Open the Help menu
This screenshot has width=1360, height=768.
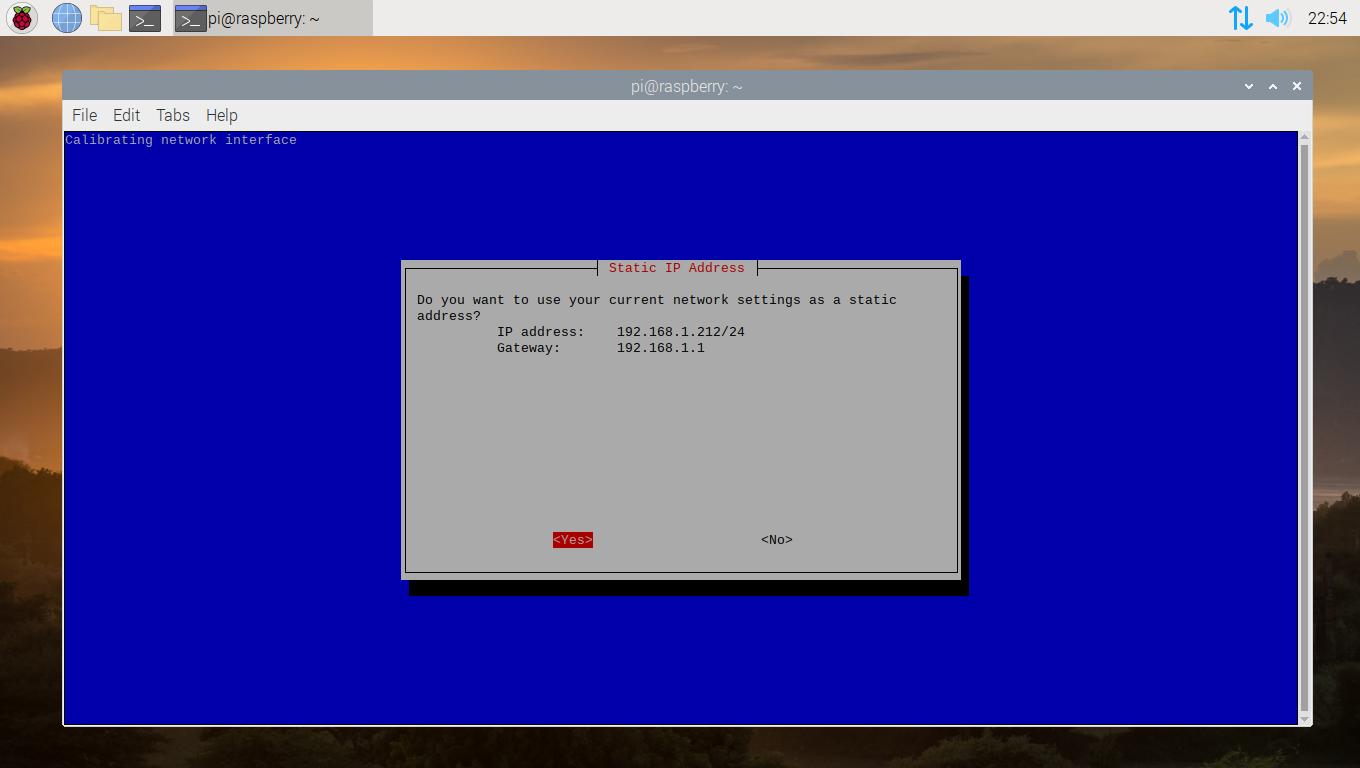221,115
